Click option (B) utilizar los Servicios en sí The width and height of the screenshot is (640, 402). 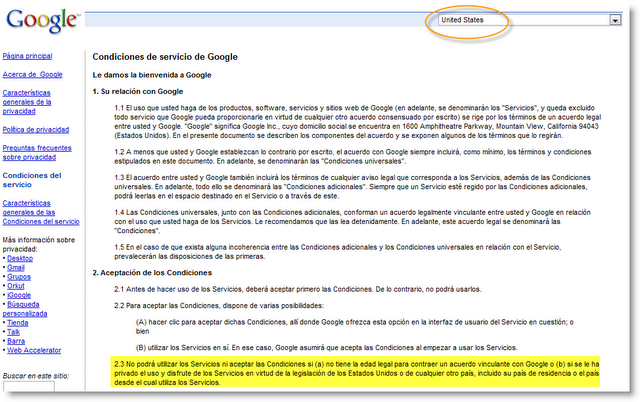pyautogui.click(x=327, y=348)
